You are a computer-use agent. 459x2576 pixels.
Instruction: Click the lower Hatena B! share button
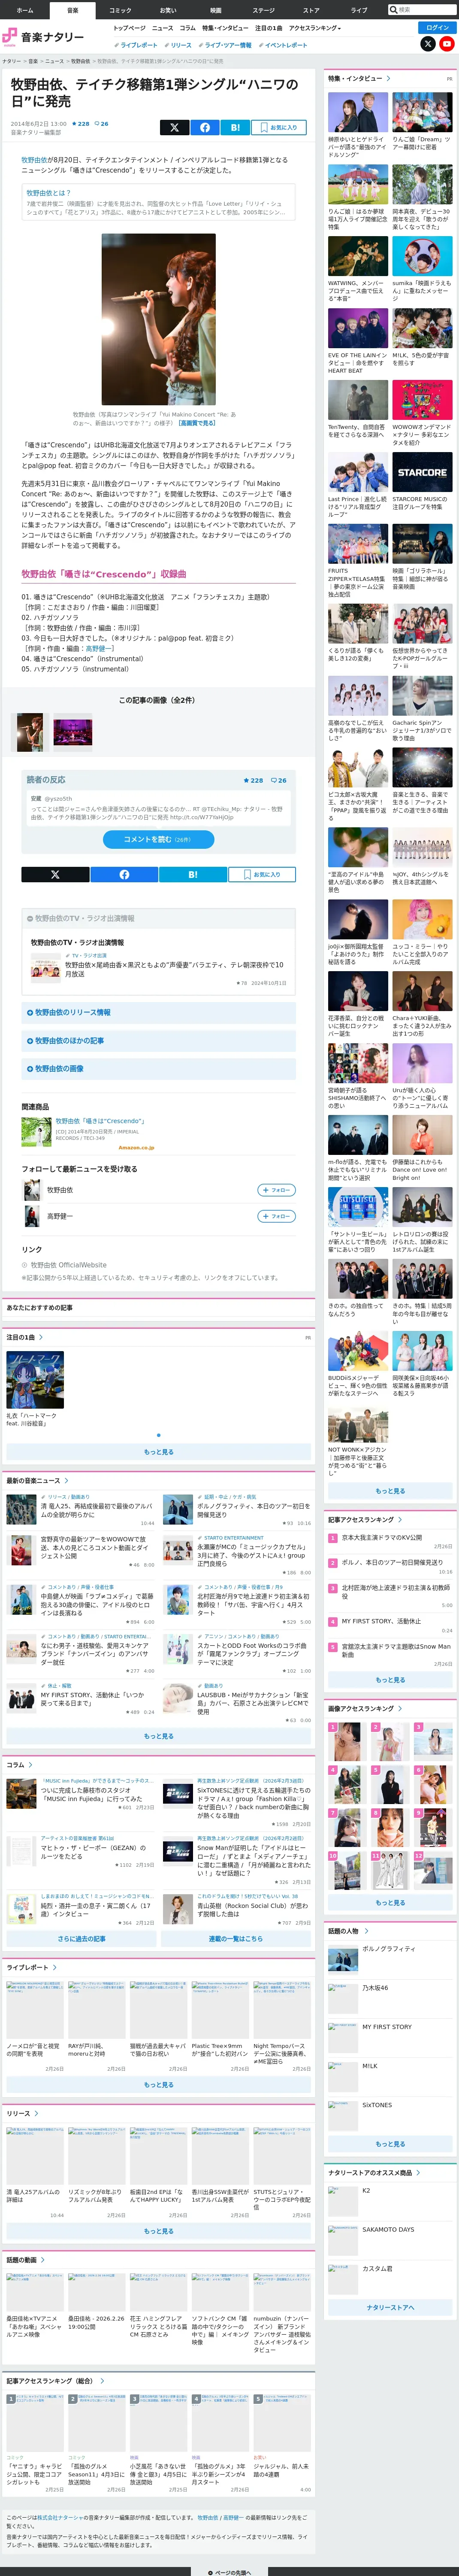(x=193, y=874)
